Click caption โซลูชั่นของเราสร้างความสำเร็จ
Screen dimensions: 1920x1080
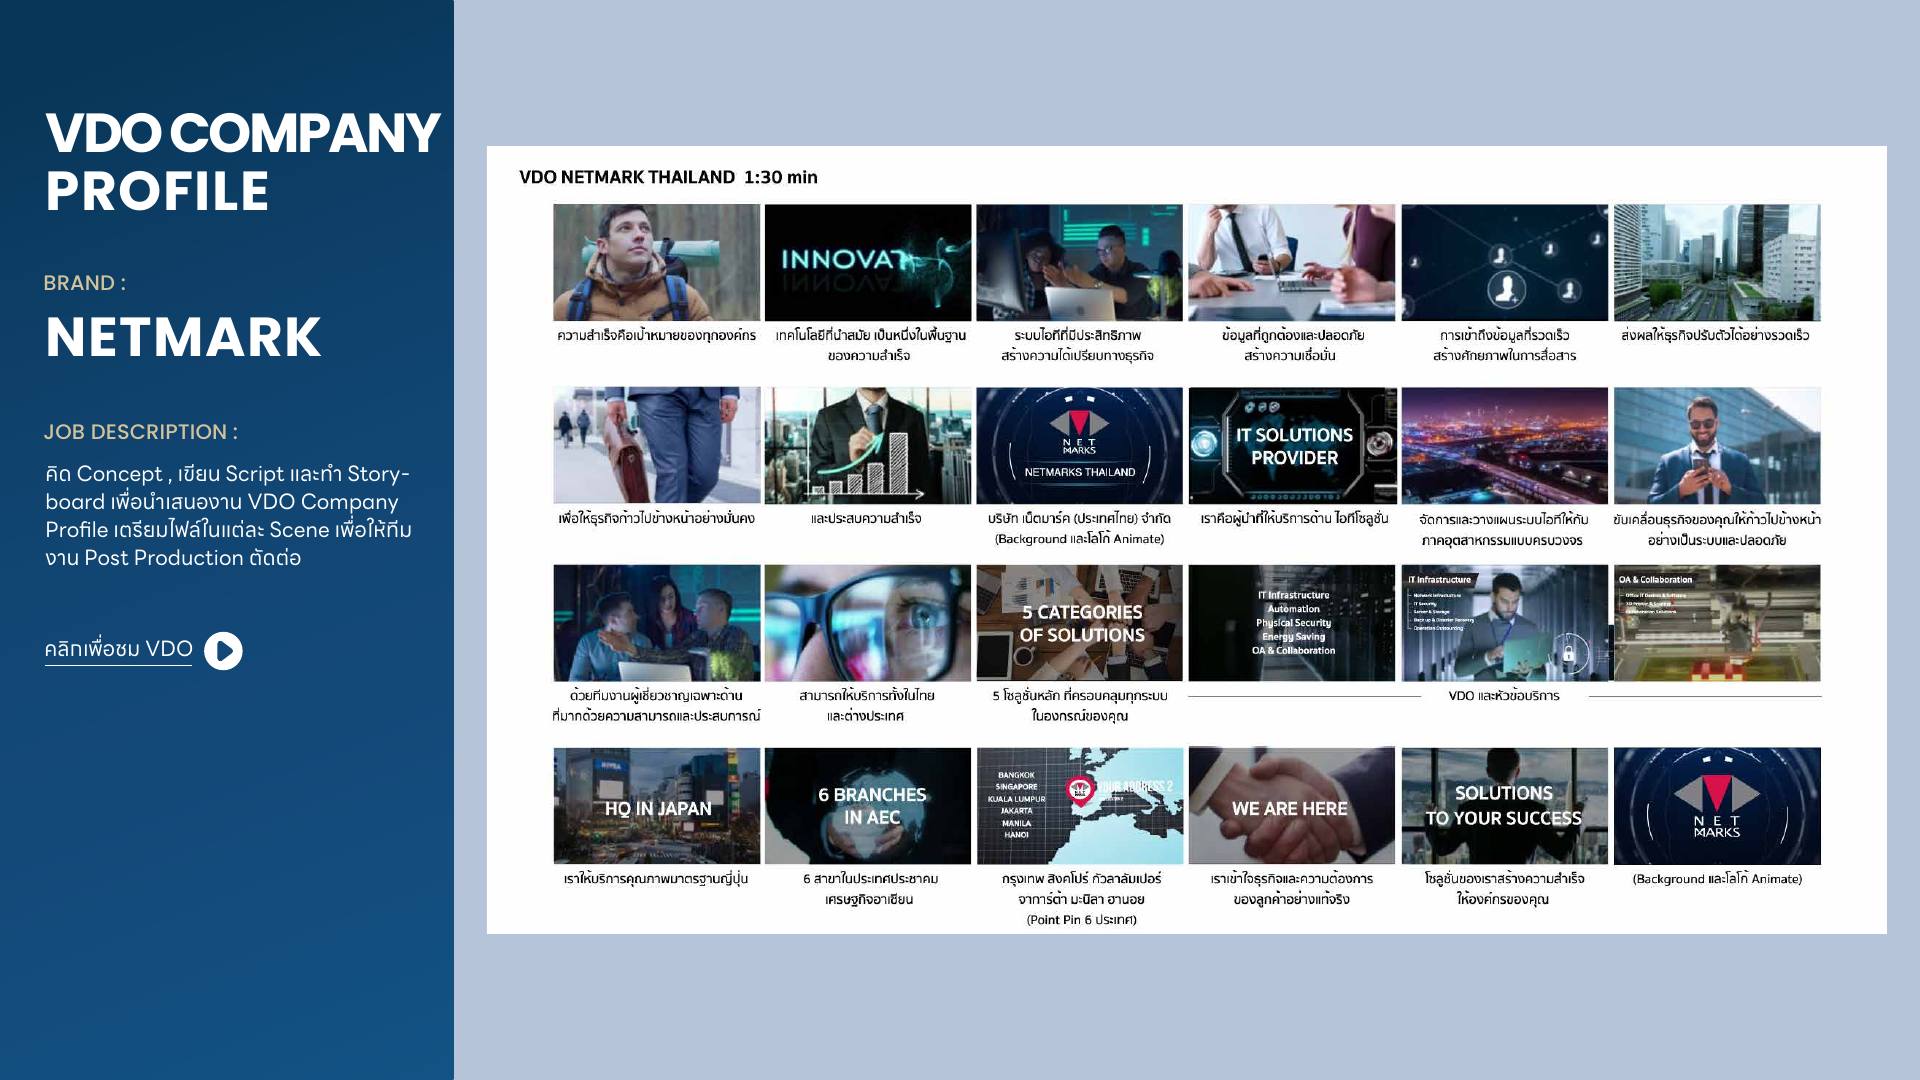(1504, 879)
